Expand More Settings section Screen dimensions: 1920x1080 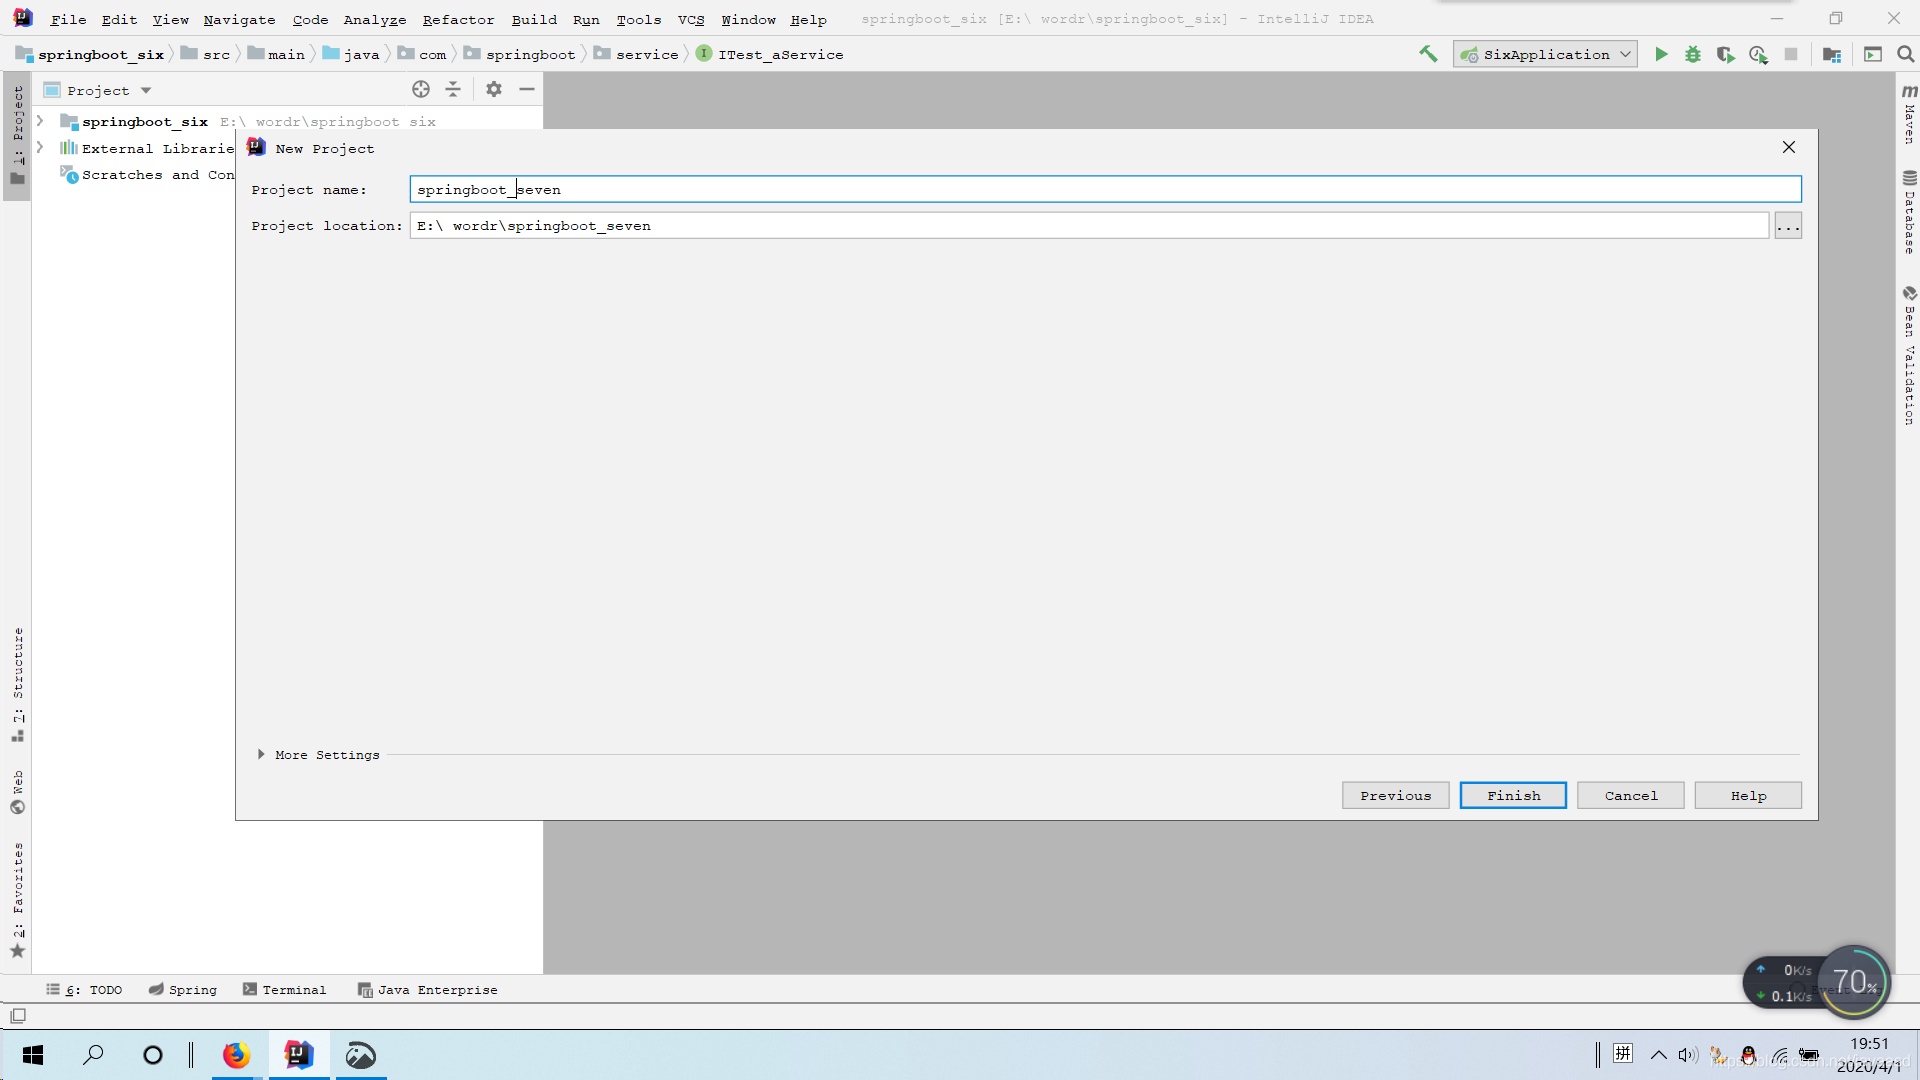click(x=261, y=754)
